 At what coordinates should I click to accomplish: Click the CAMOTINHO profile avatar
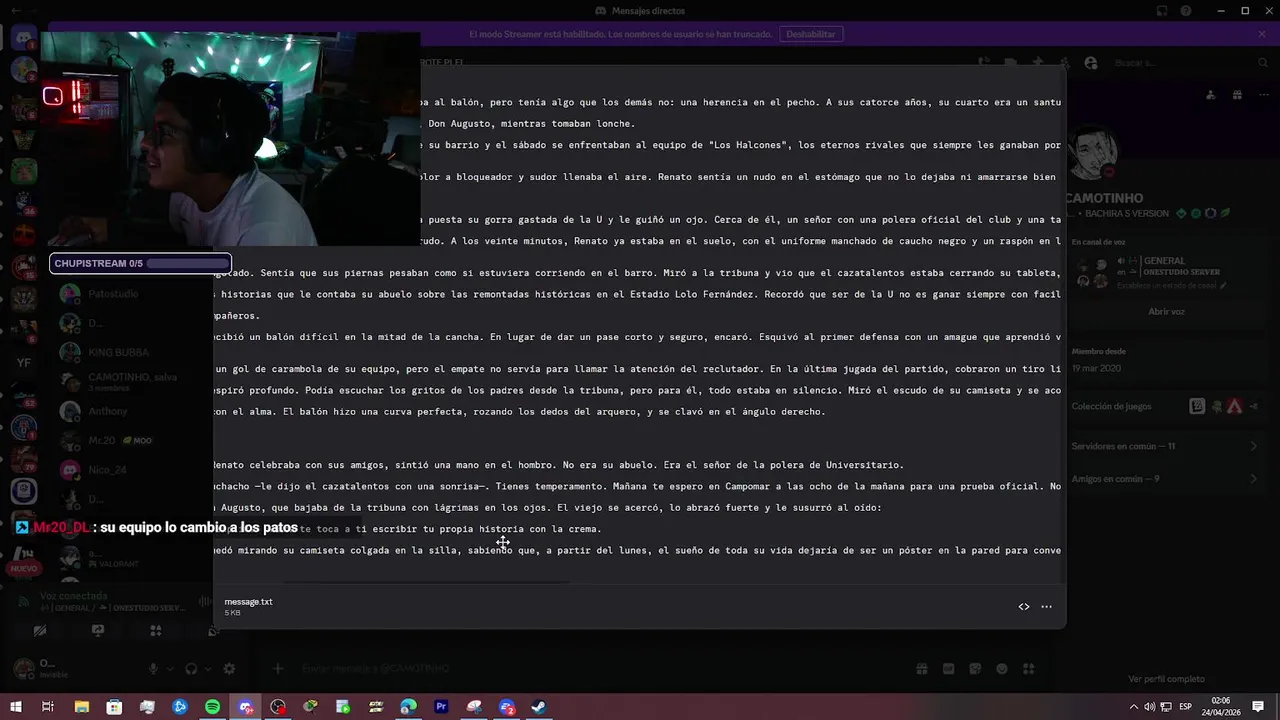tap(1092, 153)
